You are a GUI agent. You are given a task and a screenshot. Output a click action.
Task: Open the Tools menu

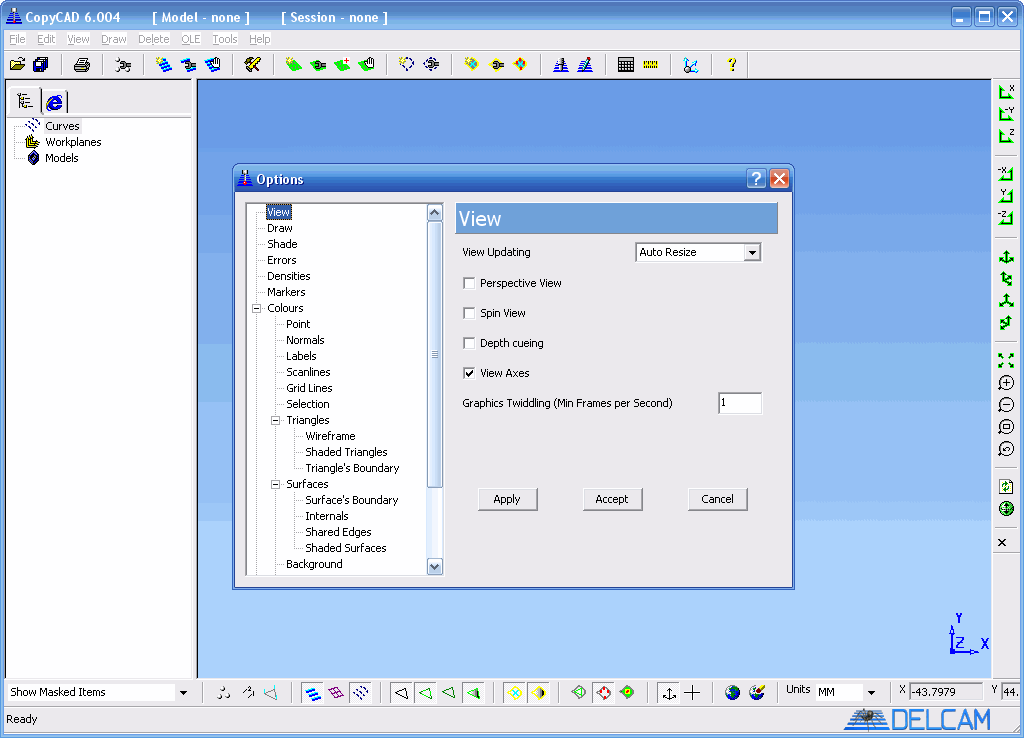[x=225, y=39]
